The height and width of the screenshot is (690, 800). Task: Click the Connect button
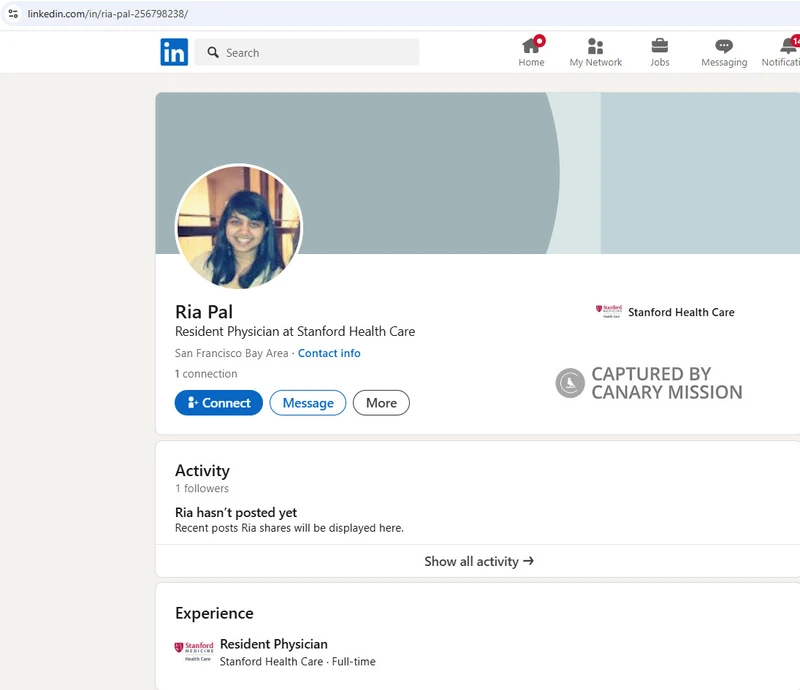tap(218, 403)
